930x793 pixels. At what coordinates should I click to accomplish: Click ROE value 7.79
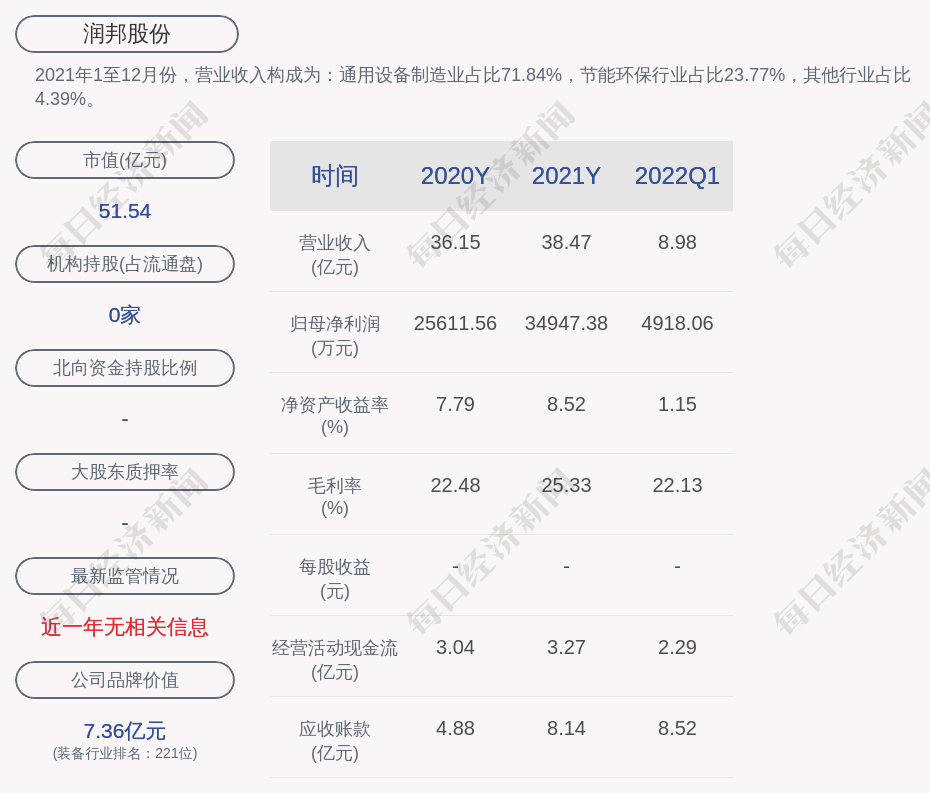pyautogui.click(x=455, y=405)
